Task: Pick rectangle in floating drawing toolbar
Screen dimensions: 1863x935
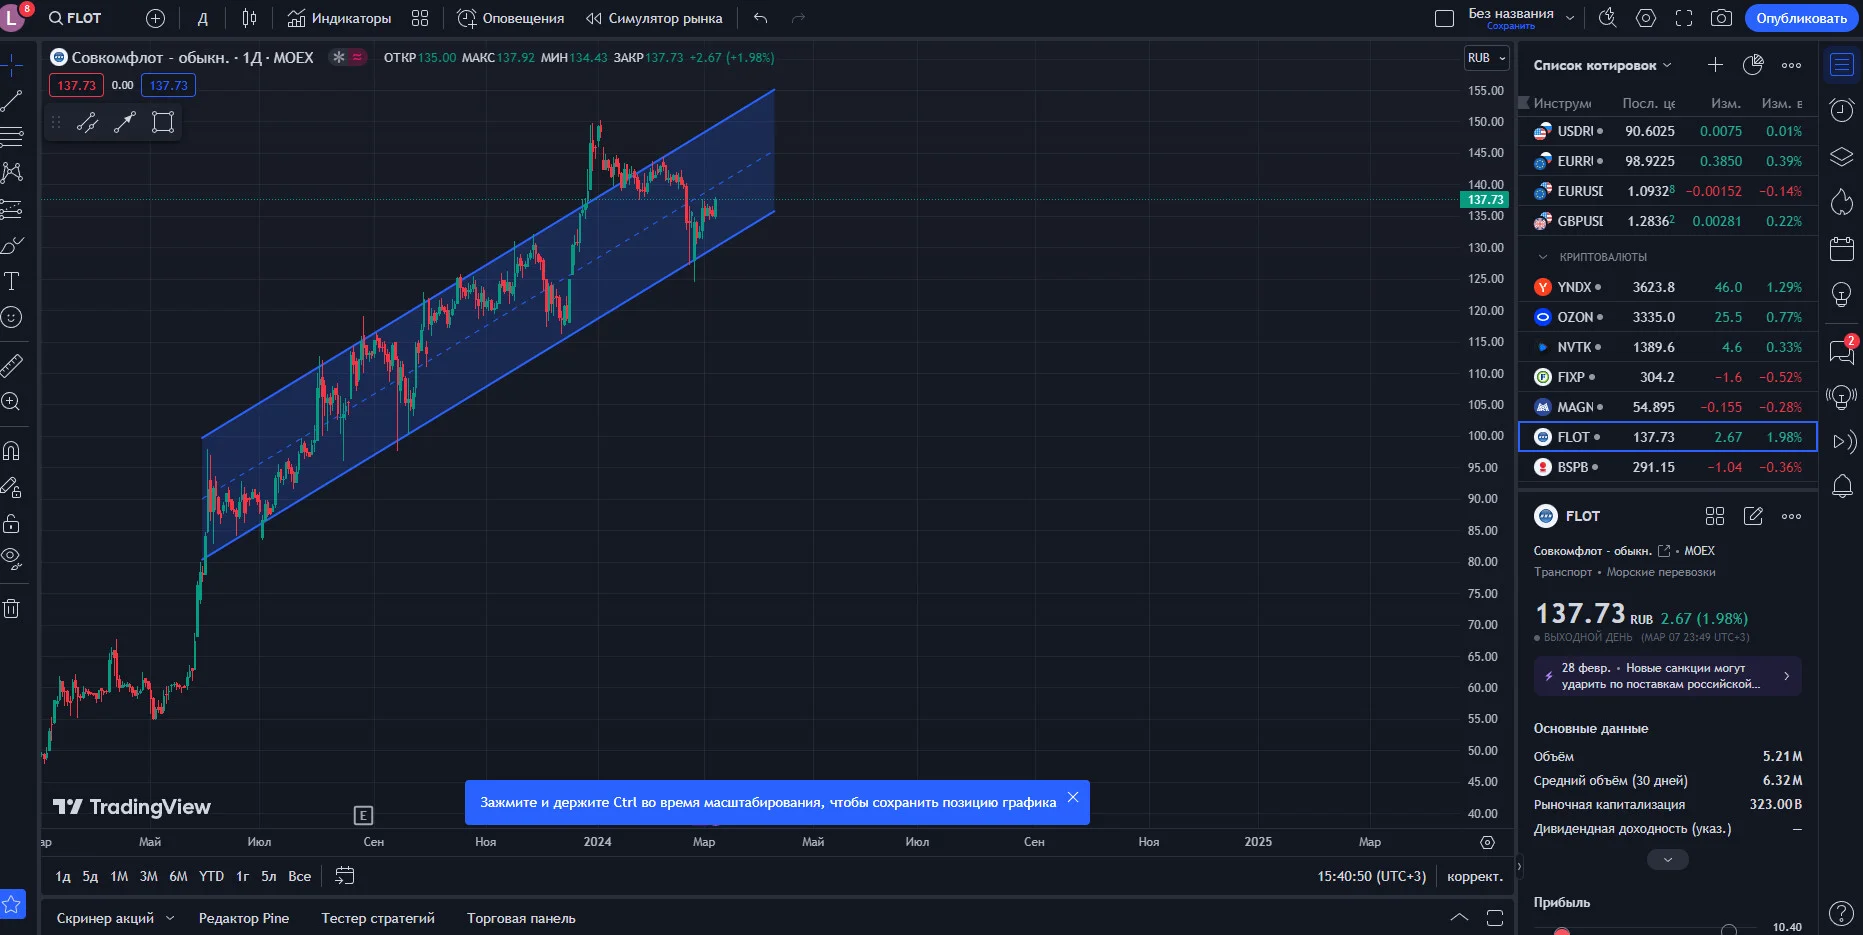Action: tap(163, 122)
